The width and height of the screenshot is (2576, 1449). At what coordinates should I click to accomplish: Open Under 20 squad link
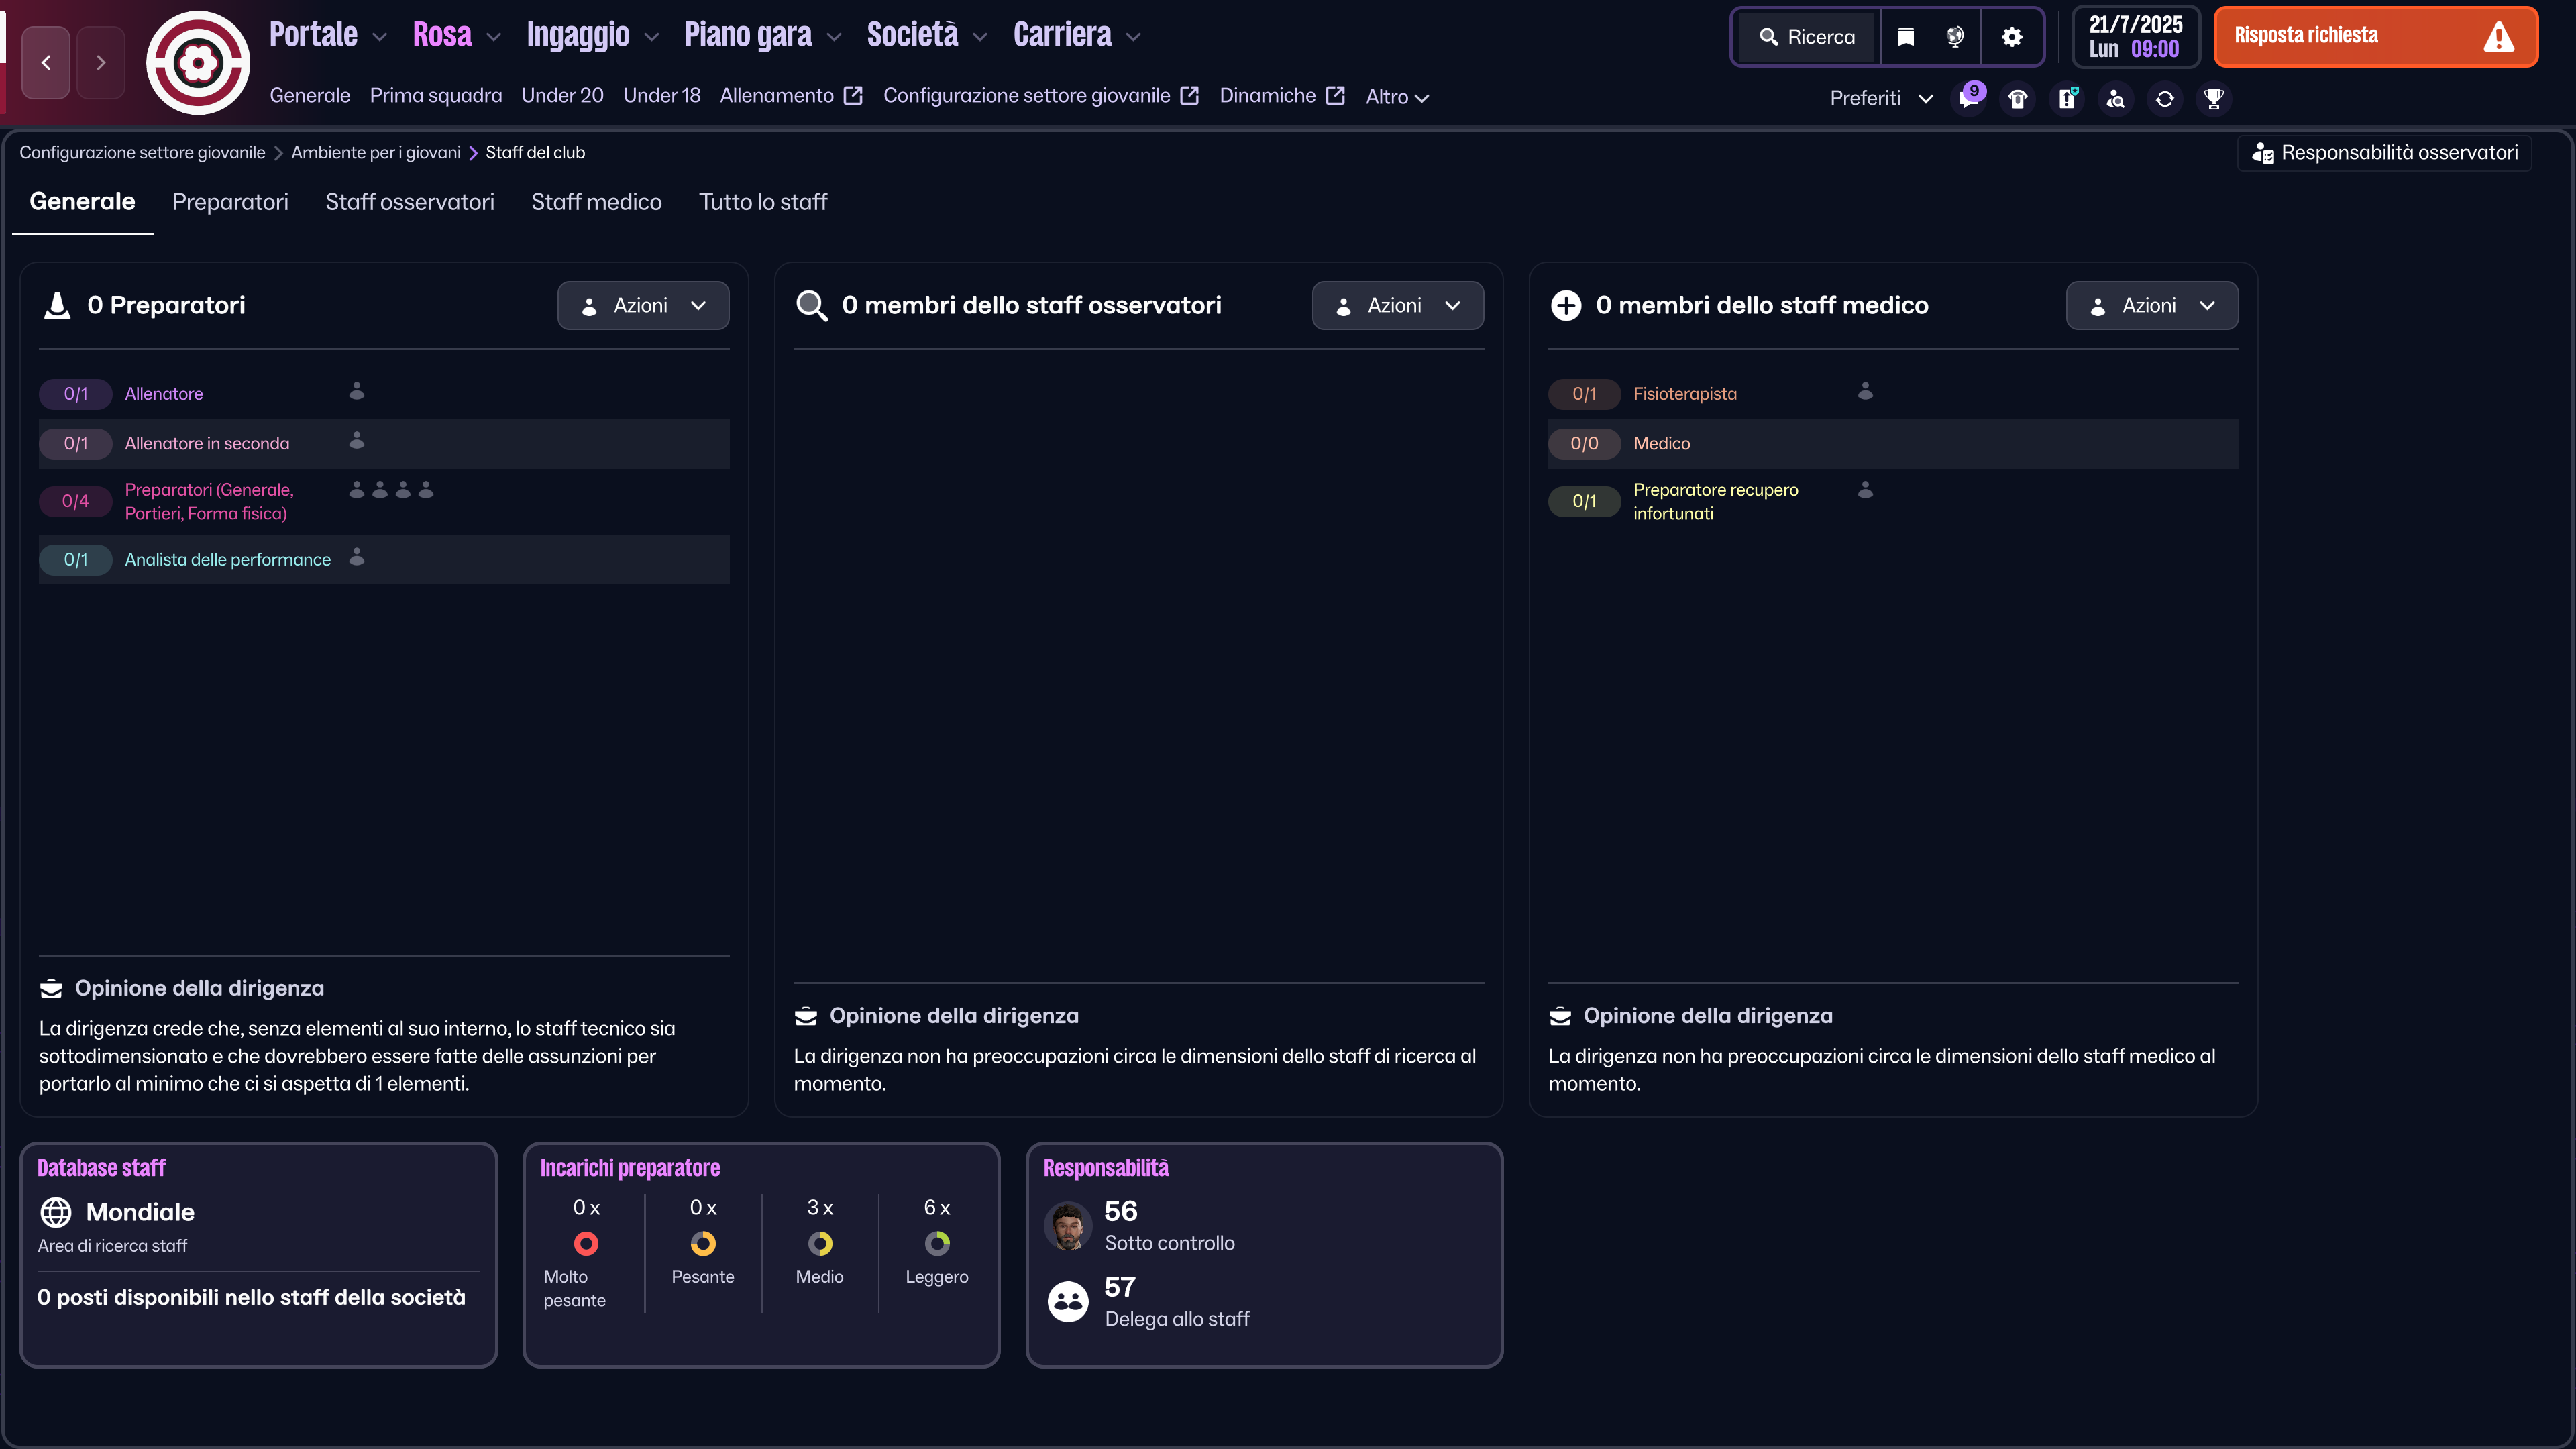click(x=562, y=96)
